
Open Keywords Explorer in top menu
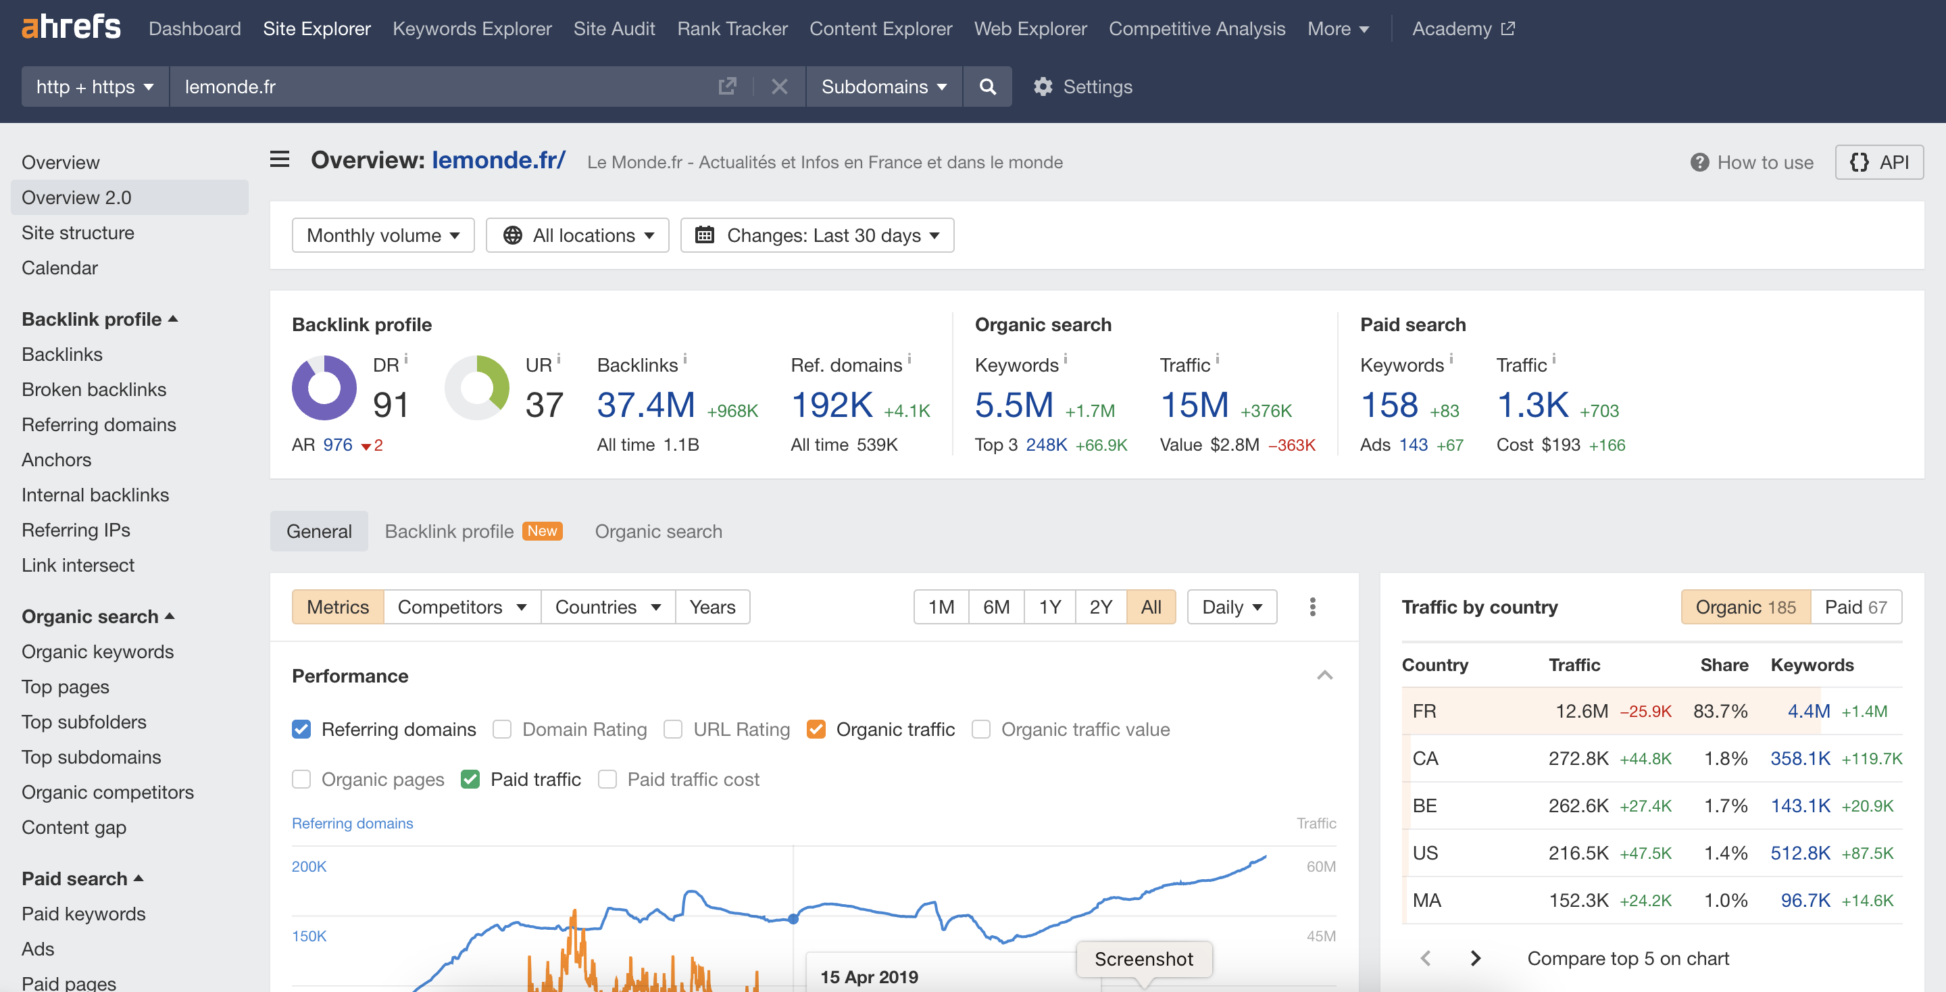[472, 29]
